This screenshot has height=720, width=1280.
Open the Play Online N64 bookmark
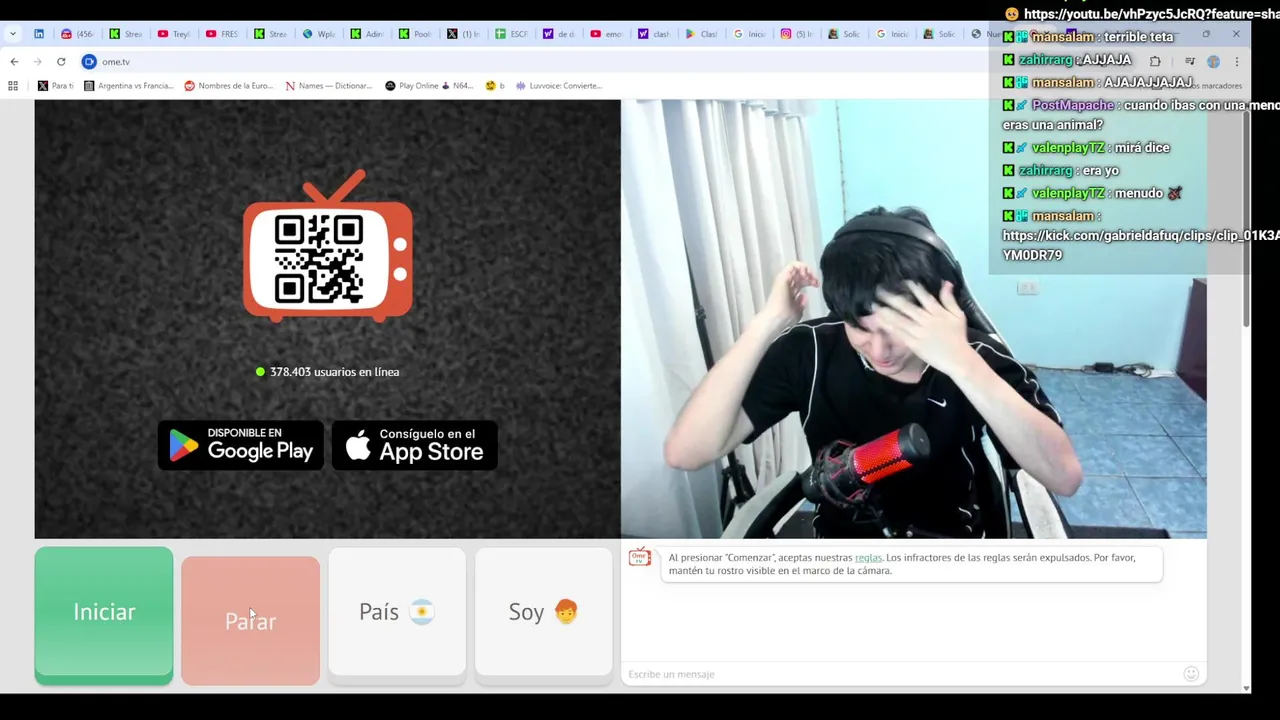click(430, 86)
